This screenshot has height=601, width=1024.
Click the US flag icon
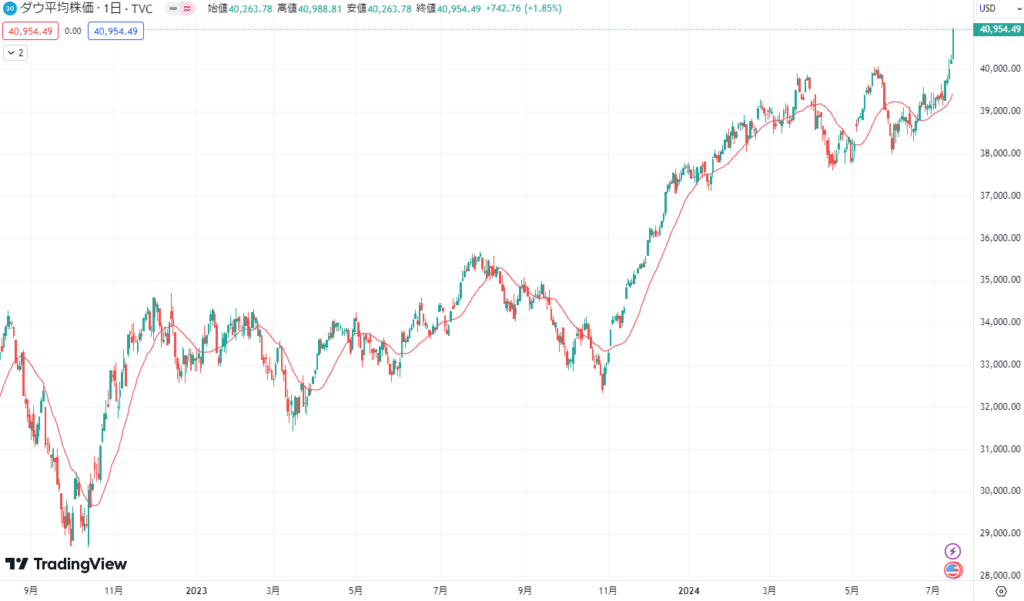click(952, 570)
